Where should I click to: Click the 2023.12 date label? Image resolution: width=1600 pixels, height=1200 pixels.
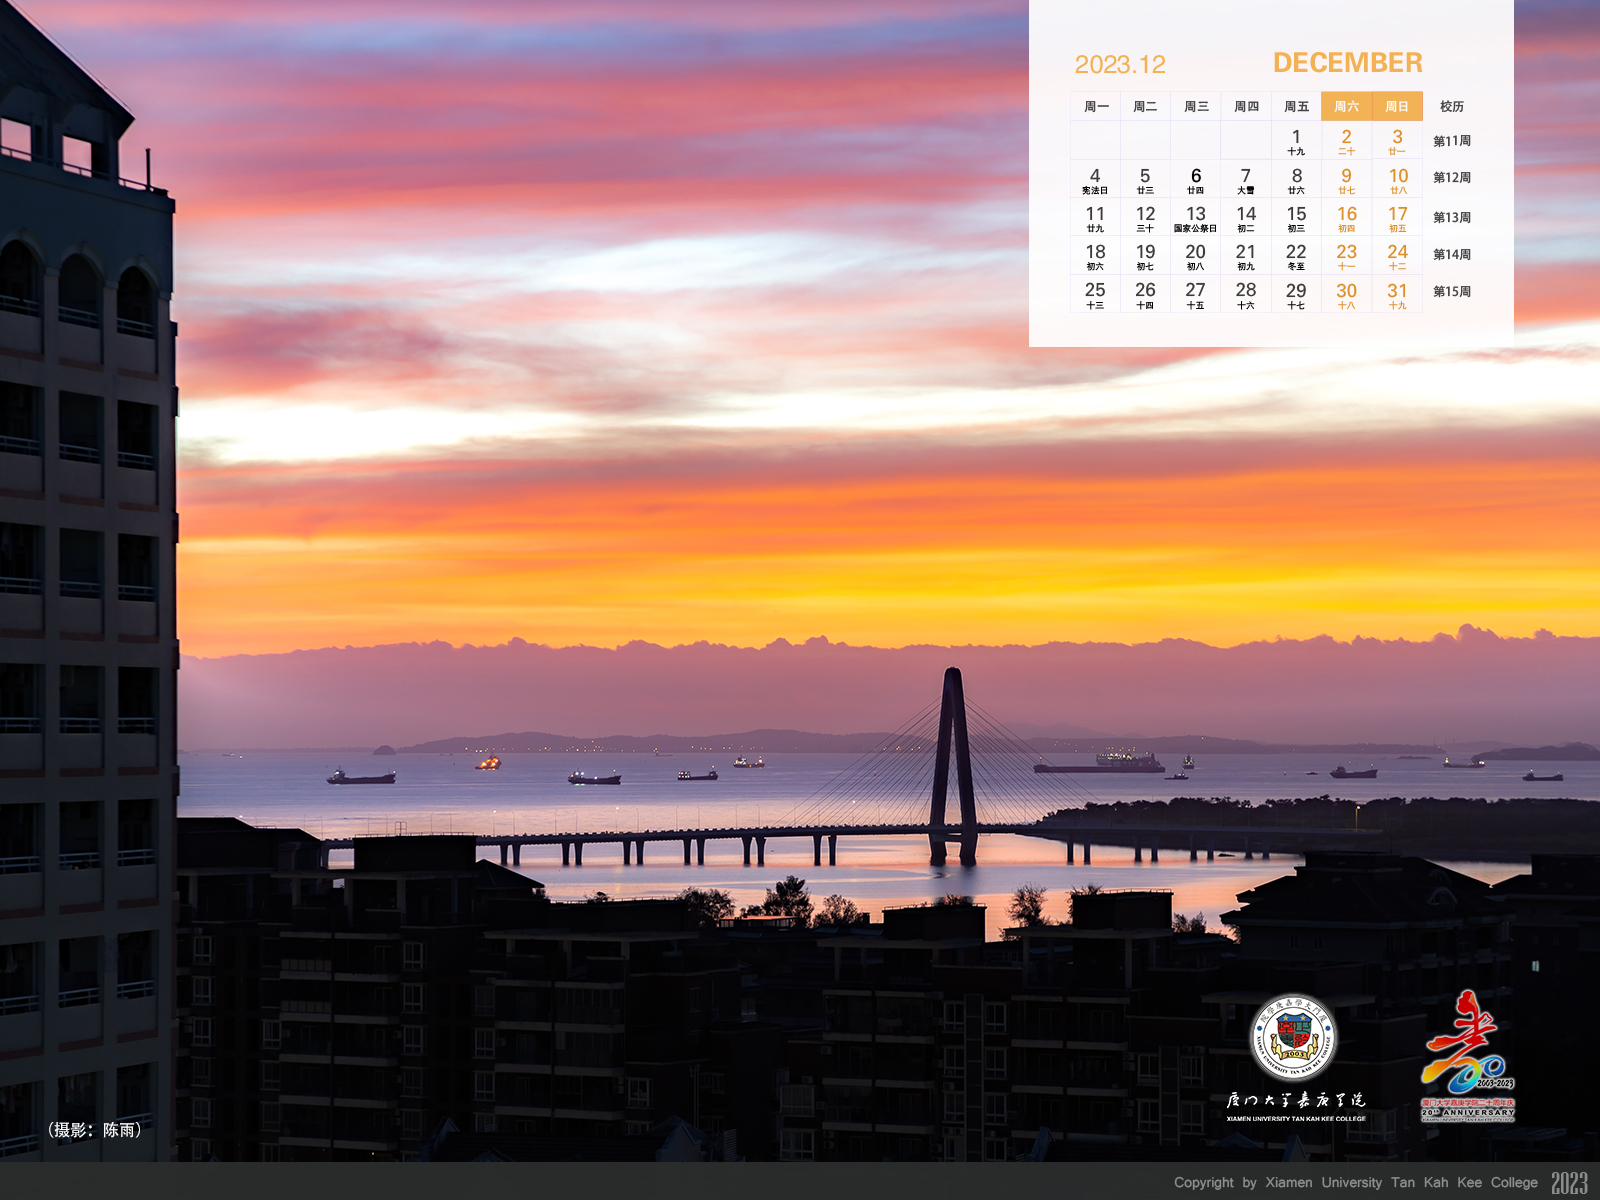(1120, 65)
